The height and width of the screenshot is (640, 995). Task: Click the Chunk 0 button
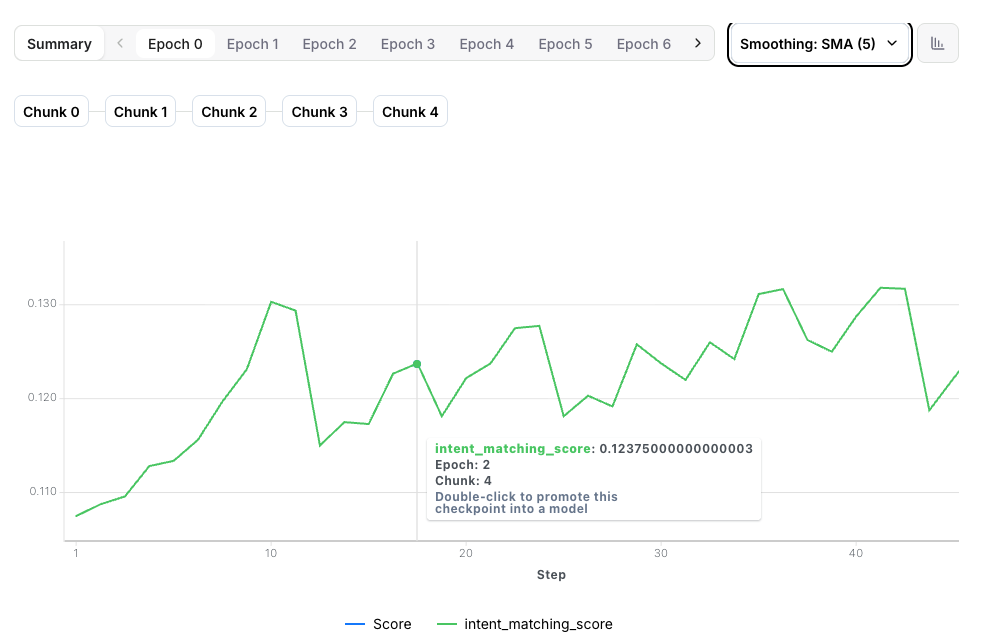(x=51, y=111)
